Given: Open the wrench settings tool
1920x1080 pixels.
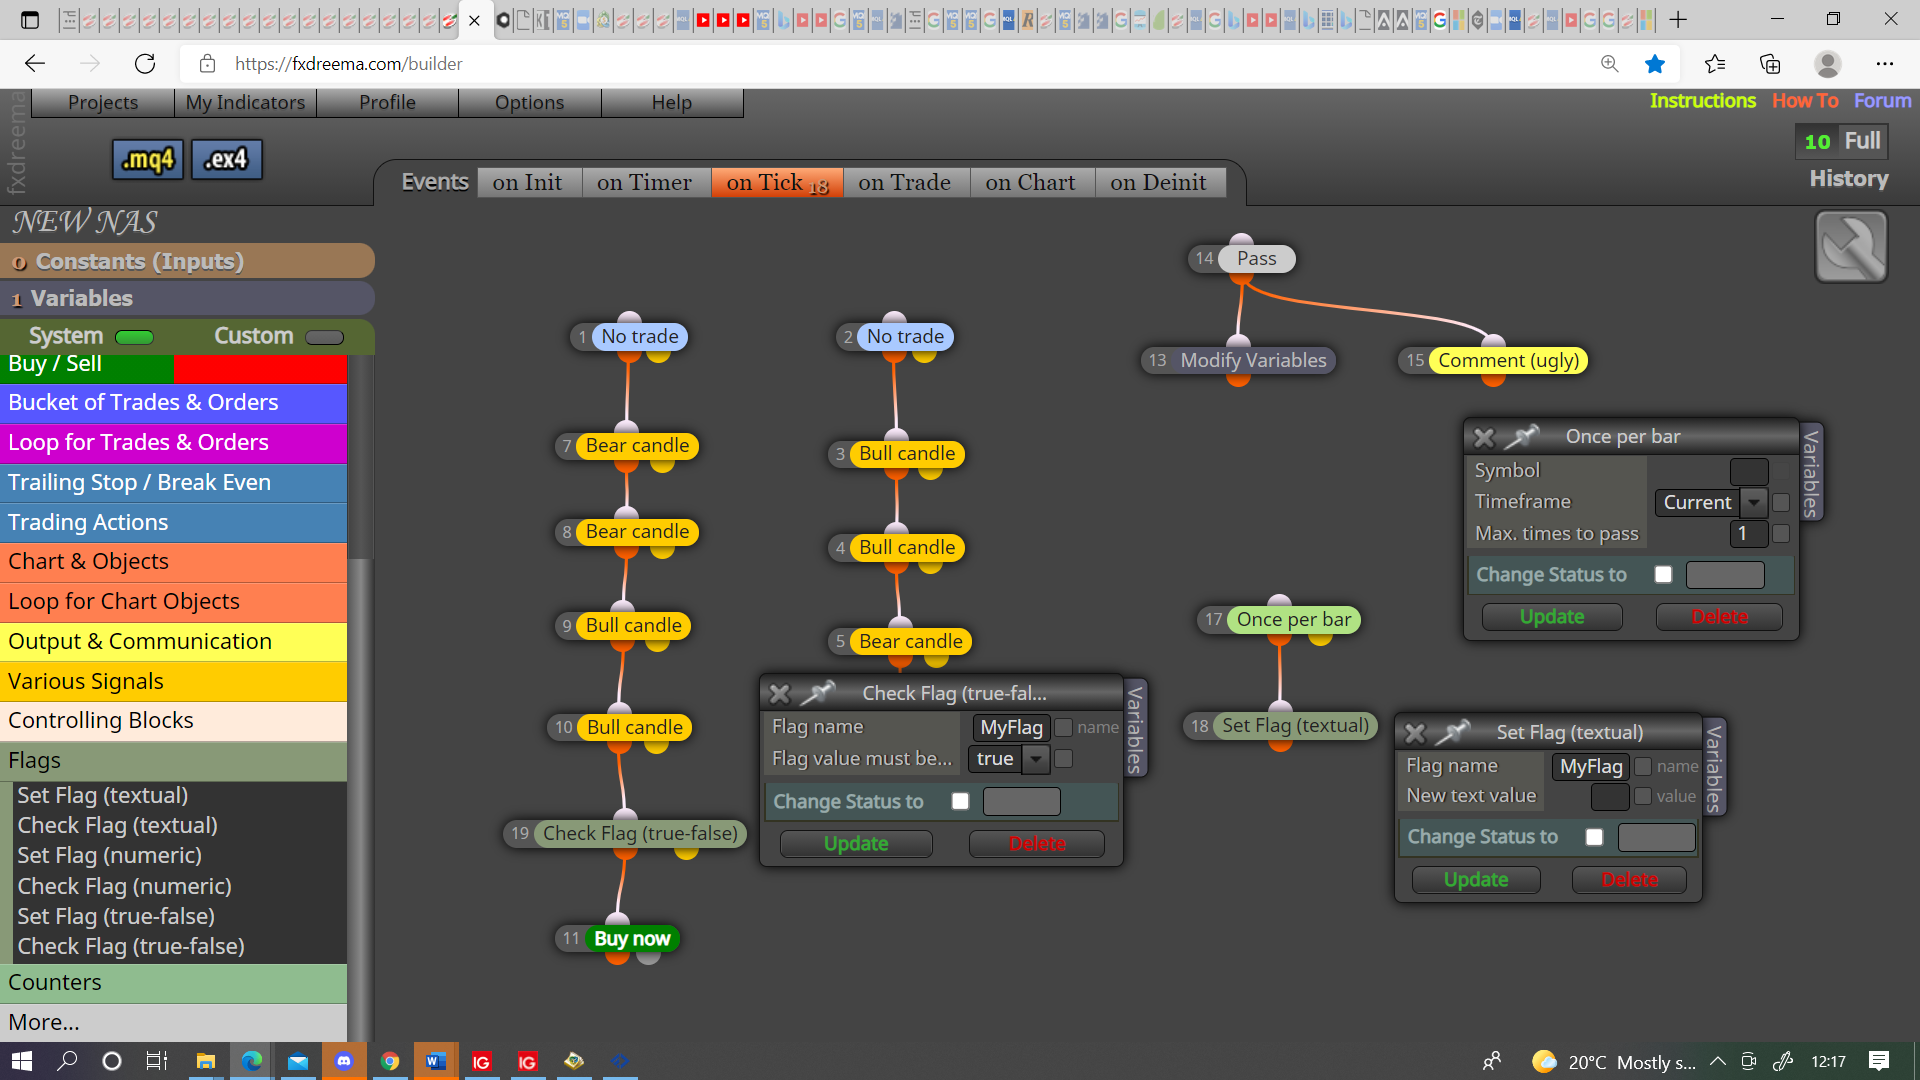Looking at the screenshot, I should pos(1851,247).
